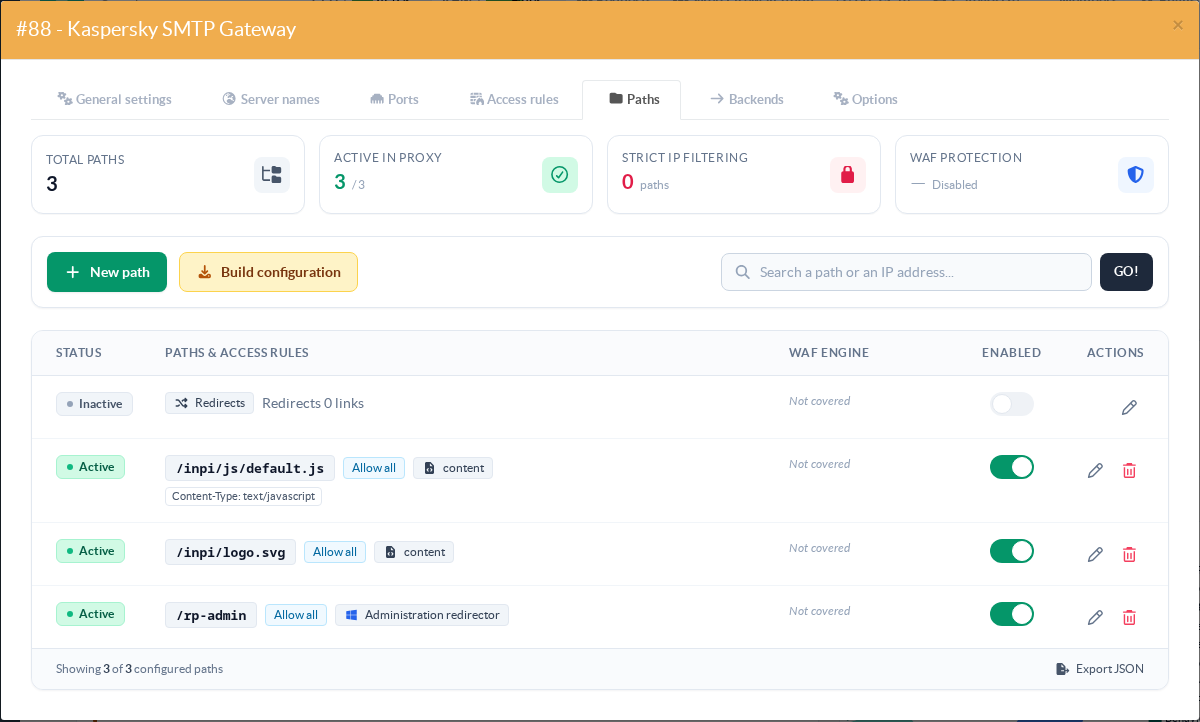Select the Paths tab
1200x722 pixels.
point(632,99)
